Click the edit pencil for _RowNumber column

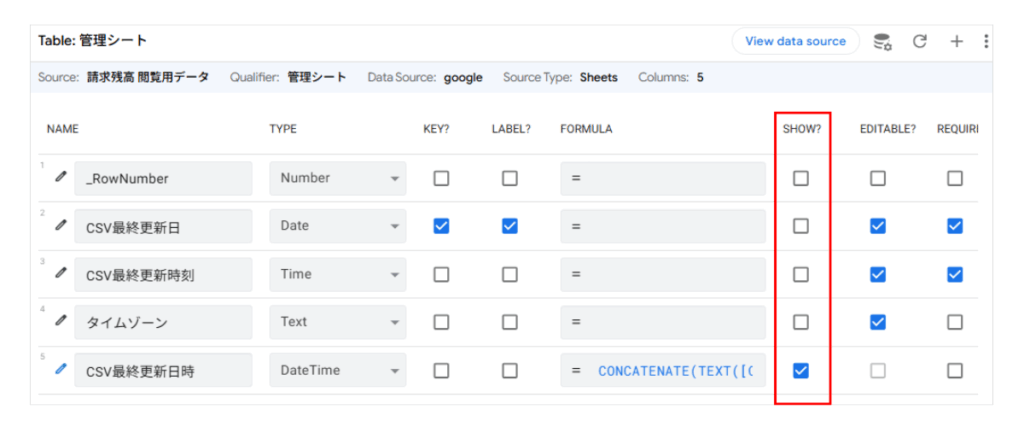(61, 177)
